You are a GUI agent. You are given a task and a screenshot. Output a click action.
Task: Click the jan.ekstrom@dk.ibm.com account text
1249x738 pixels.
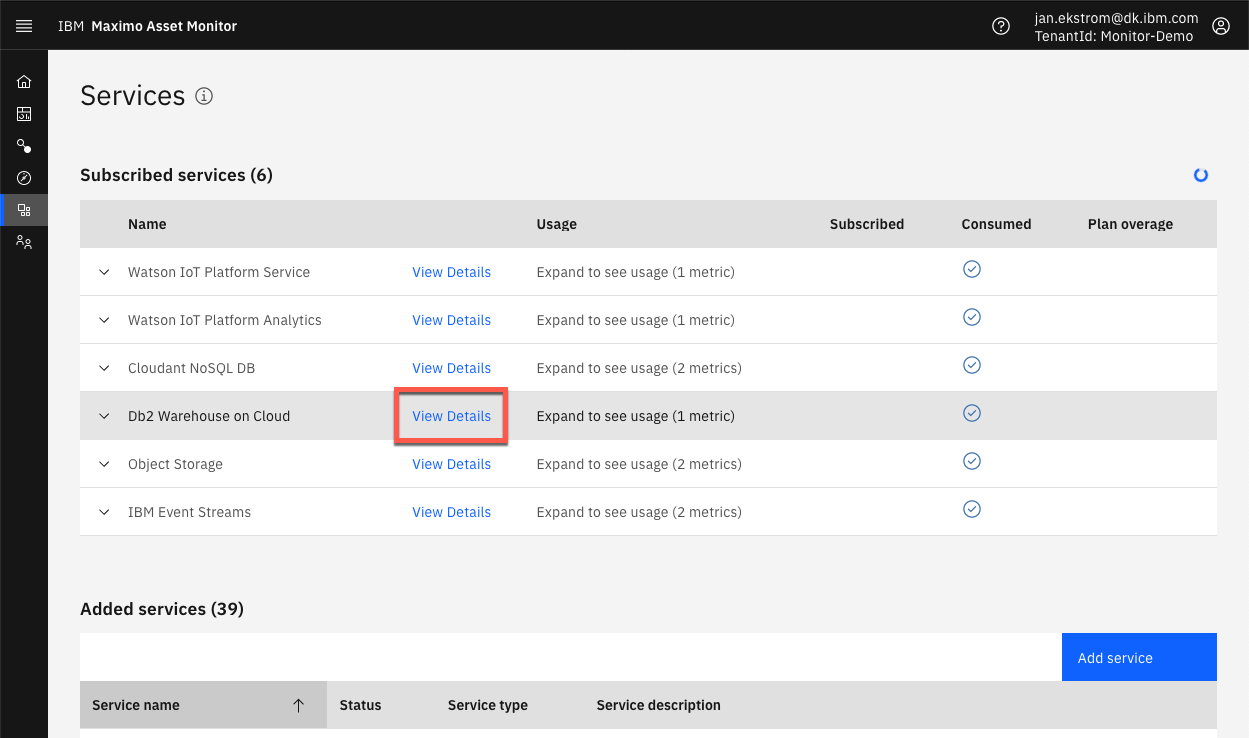(1116, 18)
